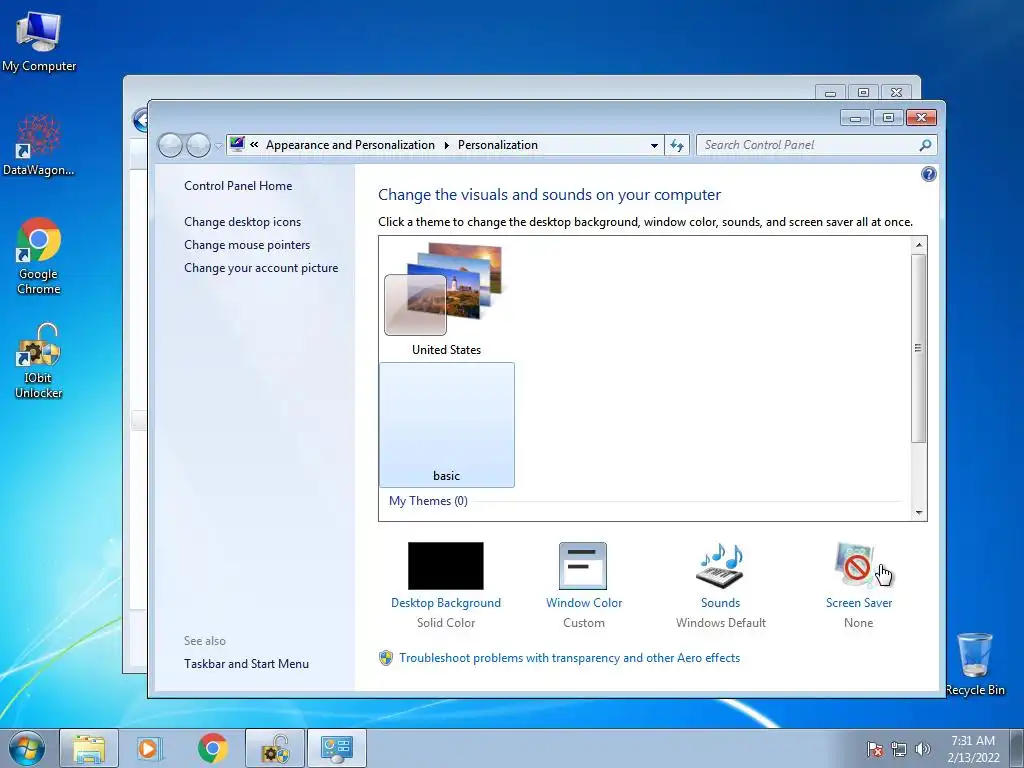
Task: Click the Screen Saver label
Action: (x=858, y=603)
